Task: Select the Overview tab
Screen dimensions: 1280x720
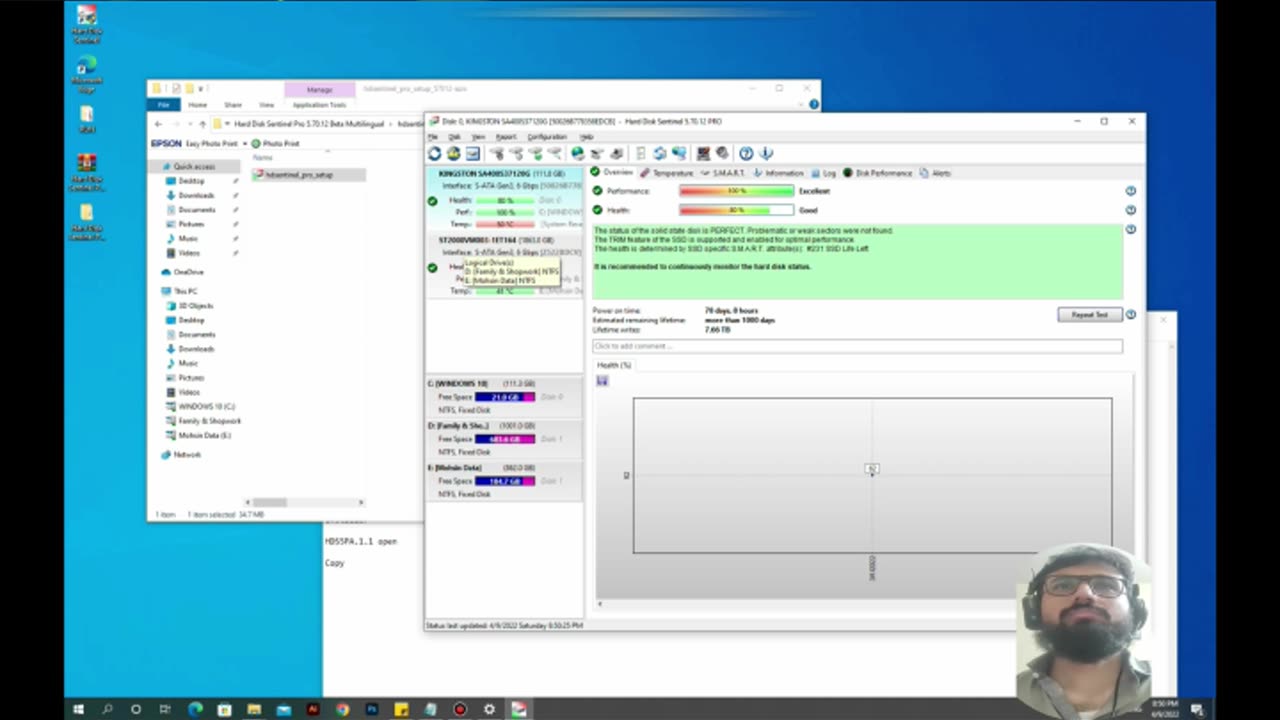Action: (x=612, y=173)
